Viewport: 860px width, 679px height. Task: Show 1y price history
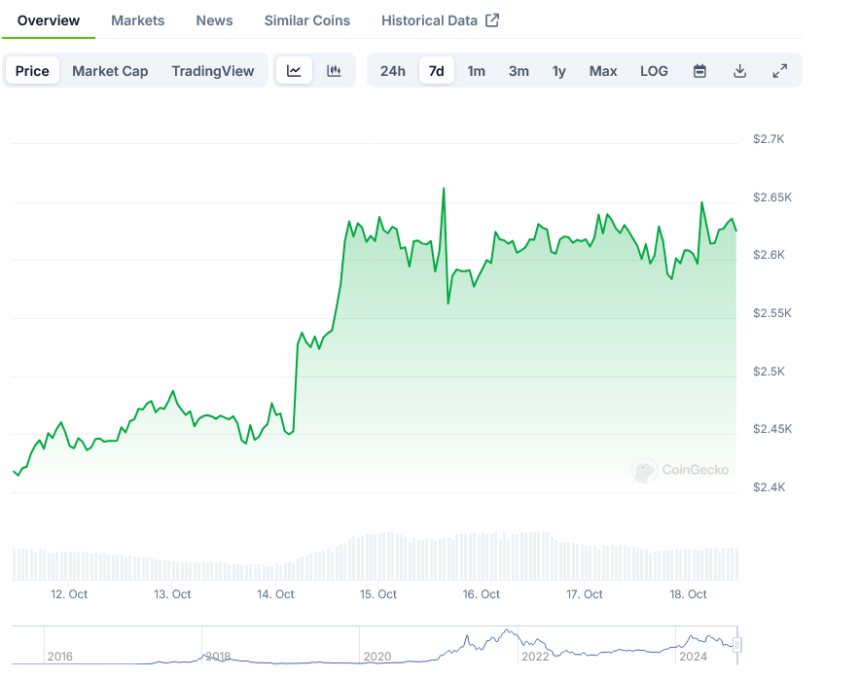pyautogui.click(x=559, y=71)
